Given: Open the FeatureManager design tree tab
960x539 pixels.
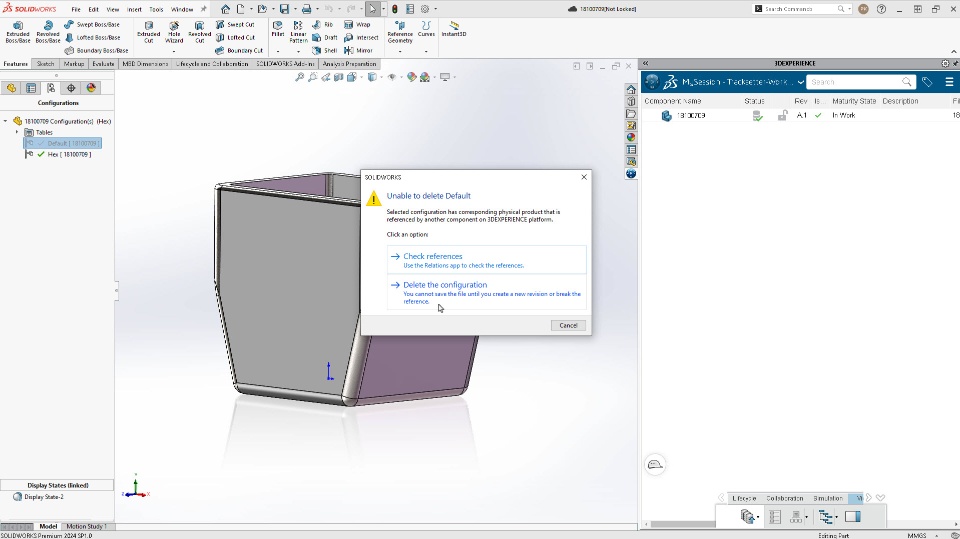Looking at the screenshot, I should click(x=11, y=88).
